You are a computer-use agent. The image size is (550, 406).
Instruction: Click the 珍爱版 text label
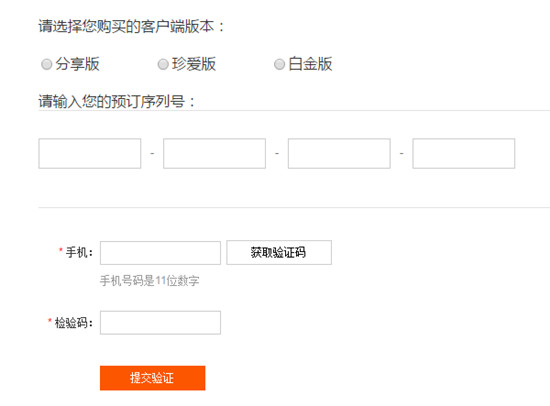(x=194, y=64)
